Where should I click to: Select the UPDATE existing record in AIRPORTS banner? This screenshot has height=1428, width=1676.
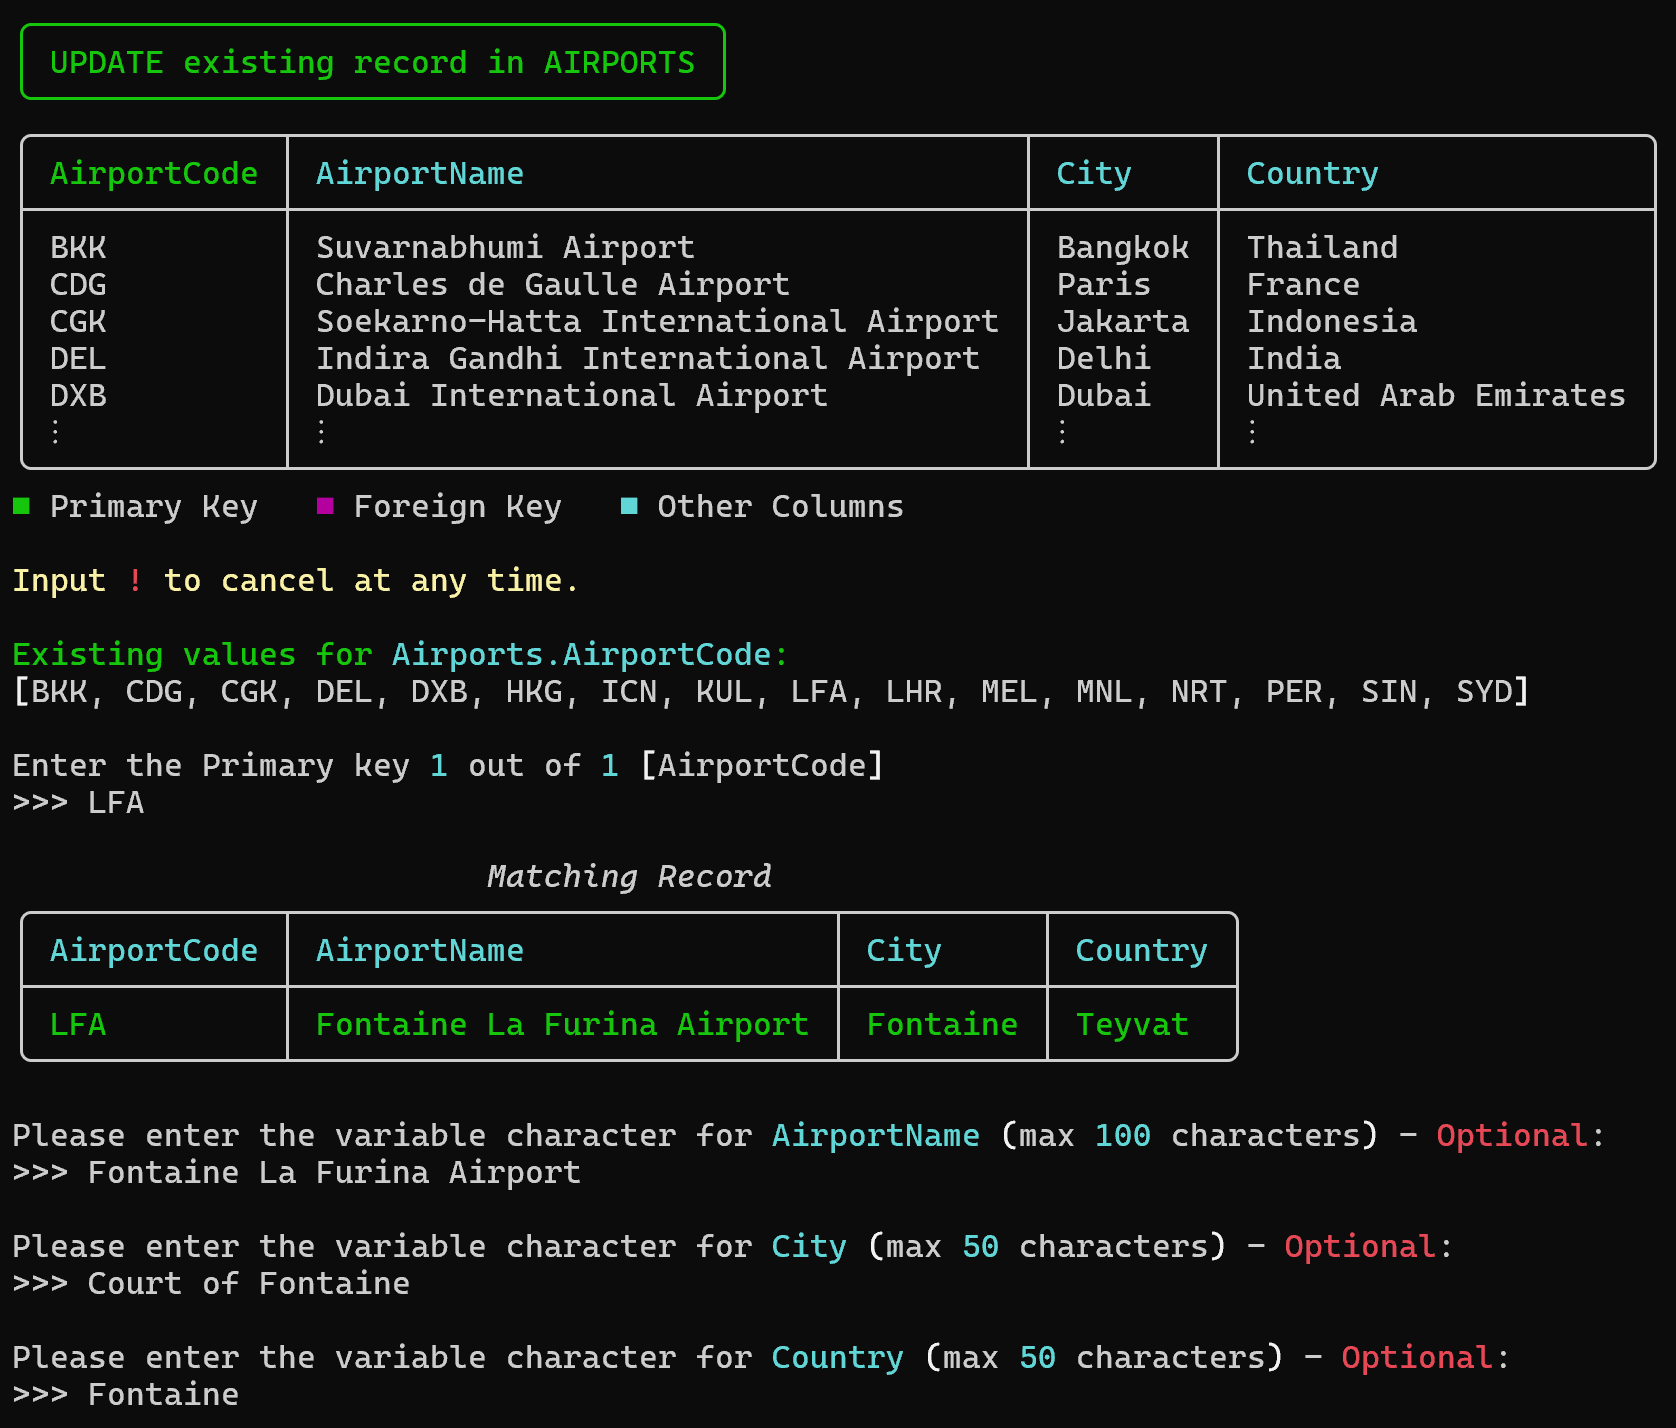coord(372,62)
